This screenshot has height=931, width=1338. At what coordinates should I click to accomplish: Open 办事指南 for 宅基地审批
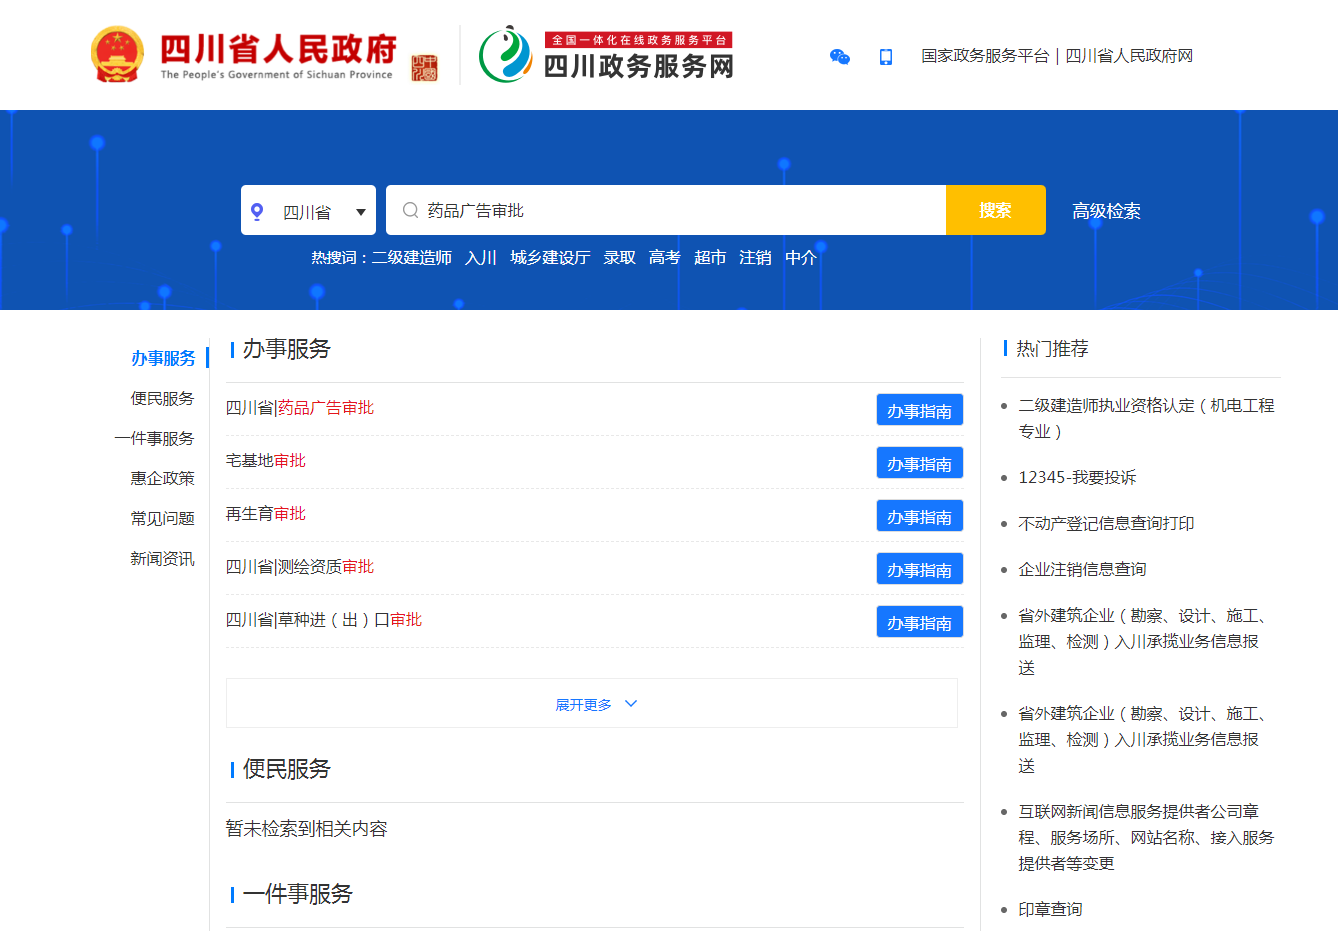(919, 464)
